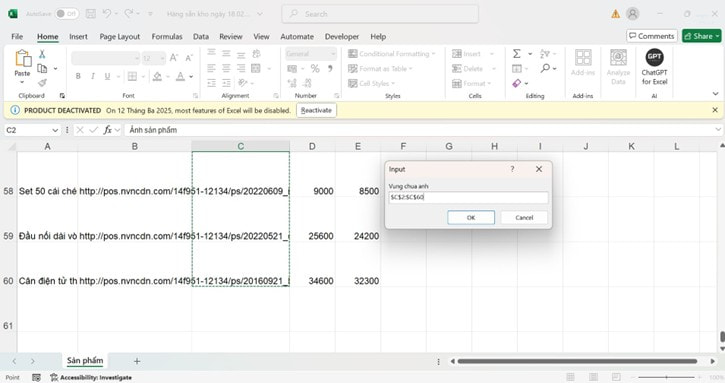Expand the formula bar chevron
The width and height of the screenshot is (725, 383).
[x=718, y=130]
